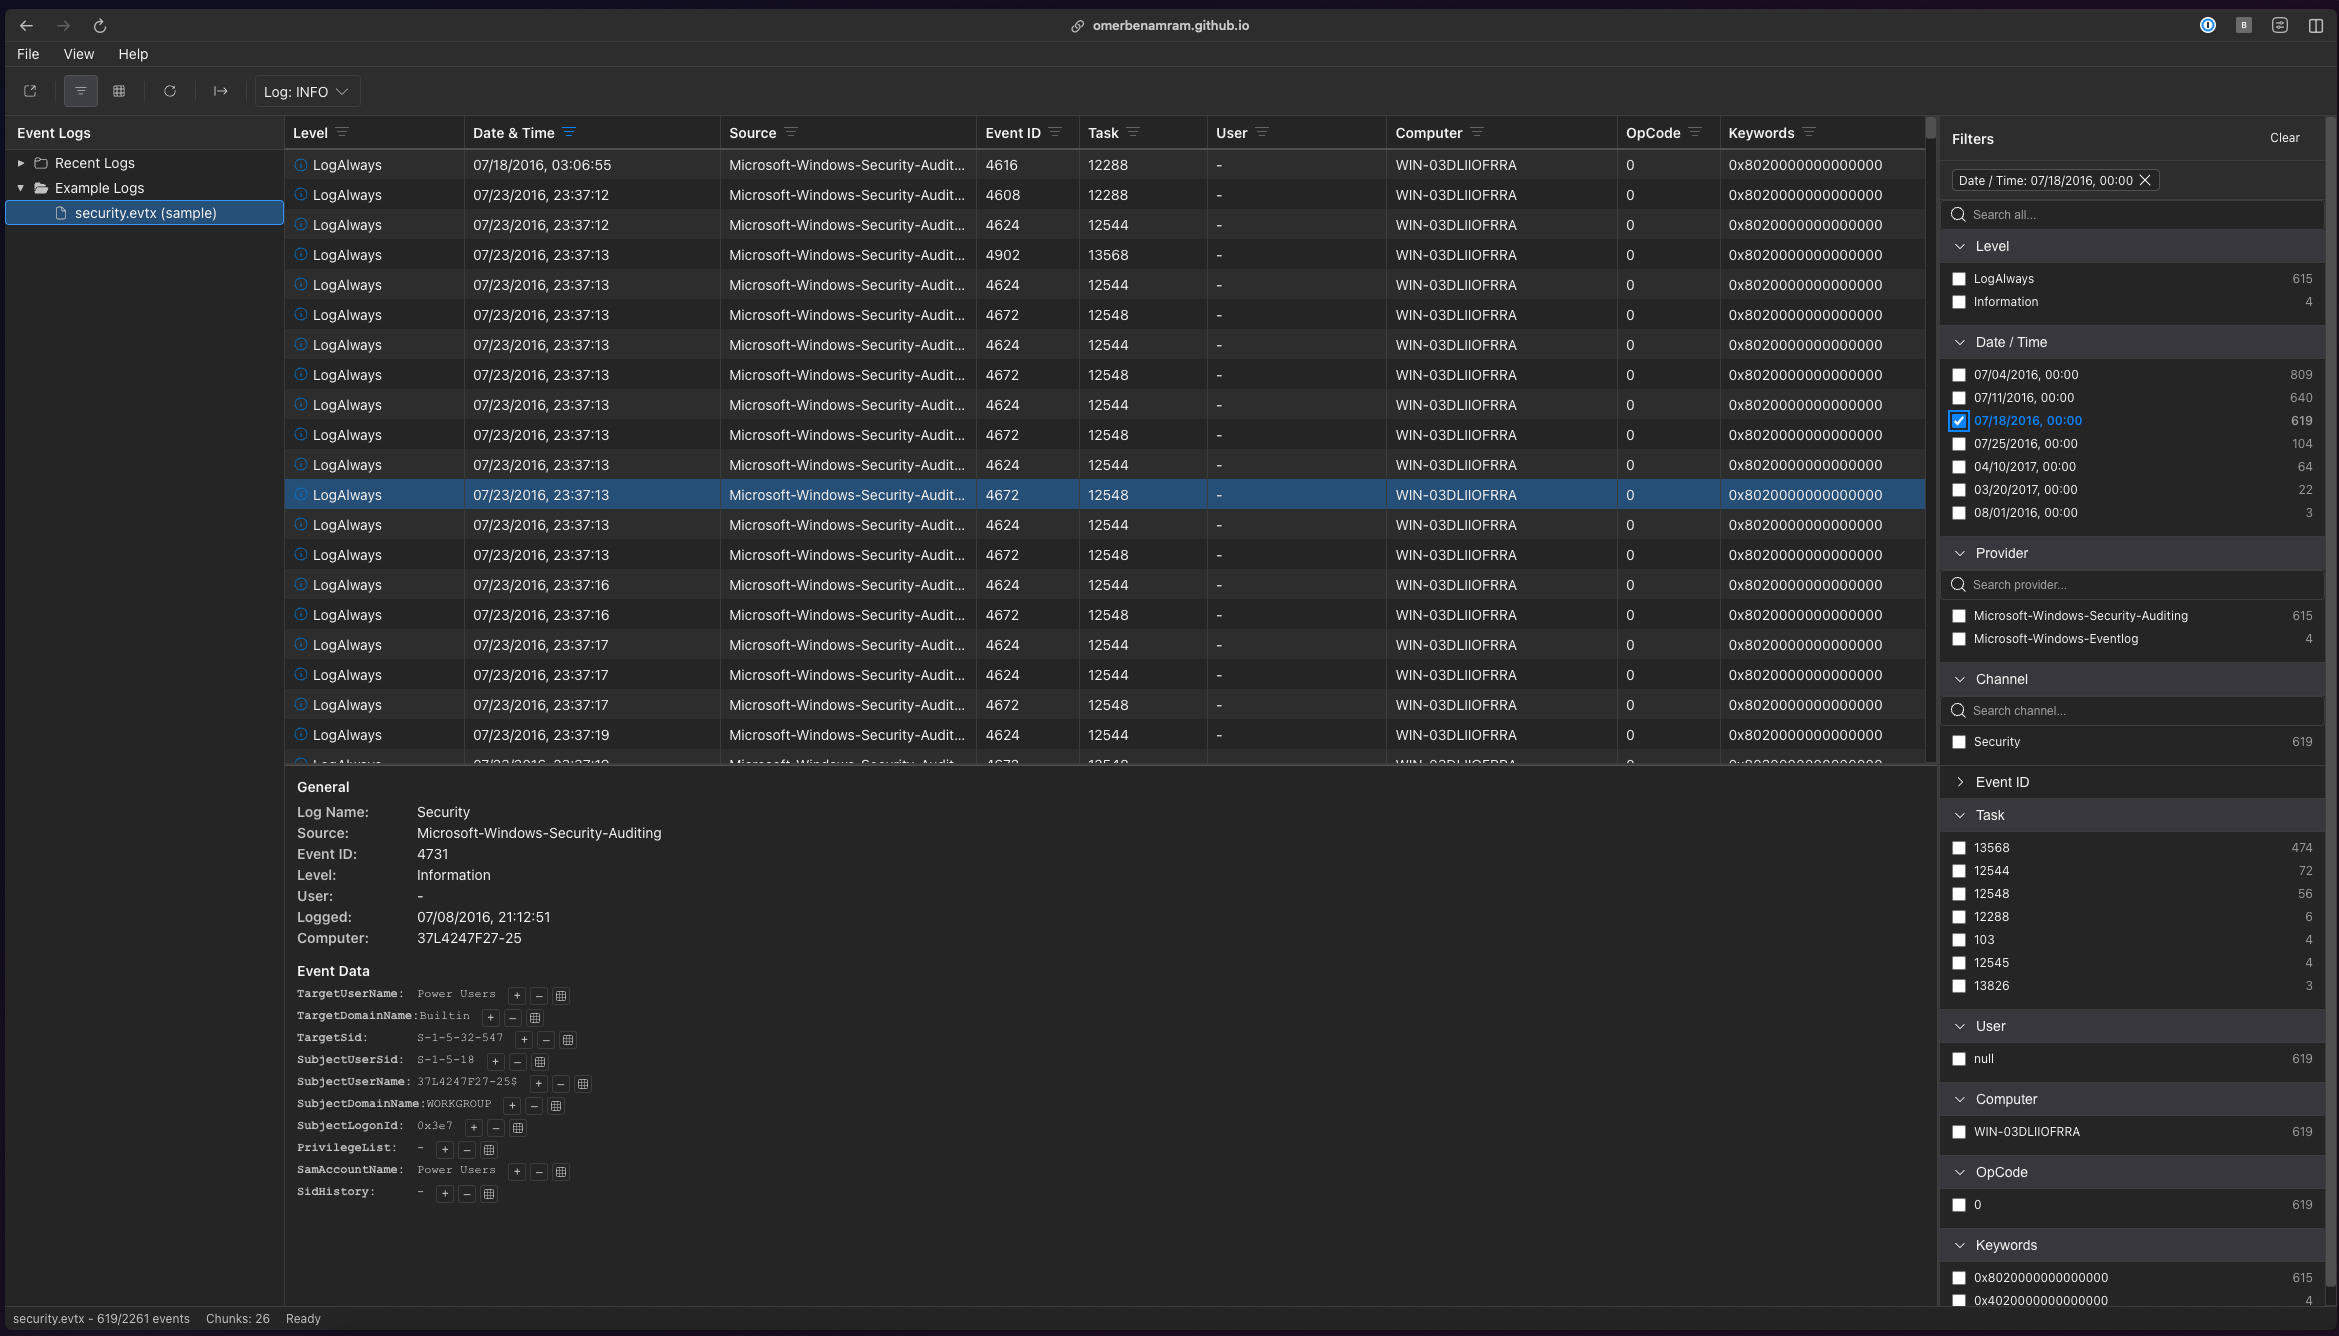Click the open file icon in toolbar

pyautogui.click(x=30, y=91)
